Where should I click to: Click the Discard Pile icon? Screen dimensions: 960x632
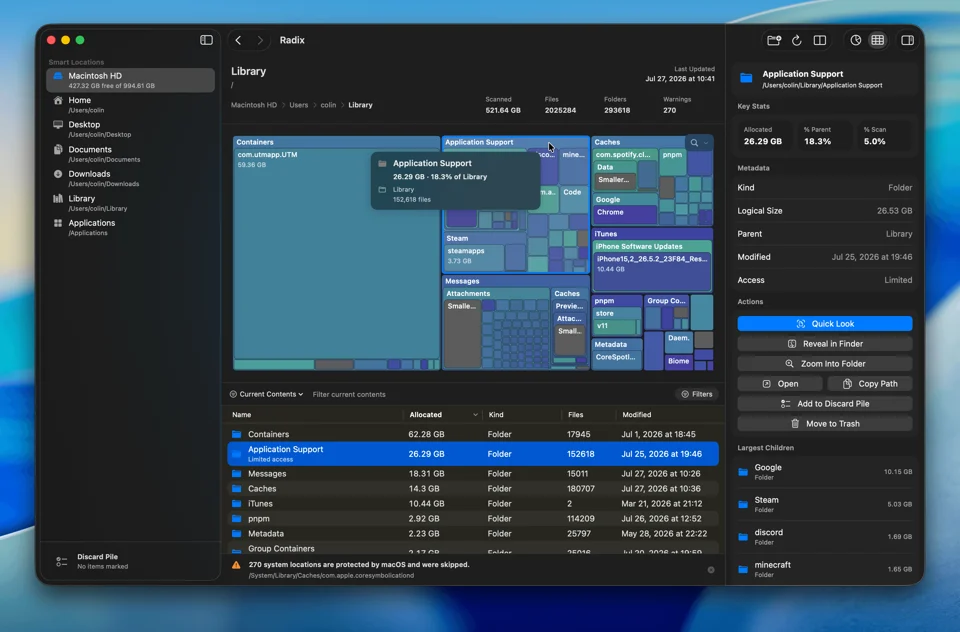[61, 562]
